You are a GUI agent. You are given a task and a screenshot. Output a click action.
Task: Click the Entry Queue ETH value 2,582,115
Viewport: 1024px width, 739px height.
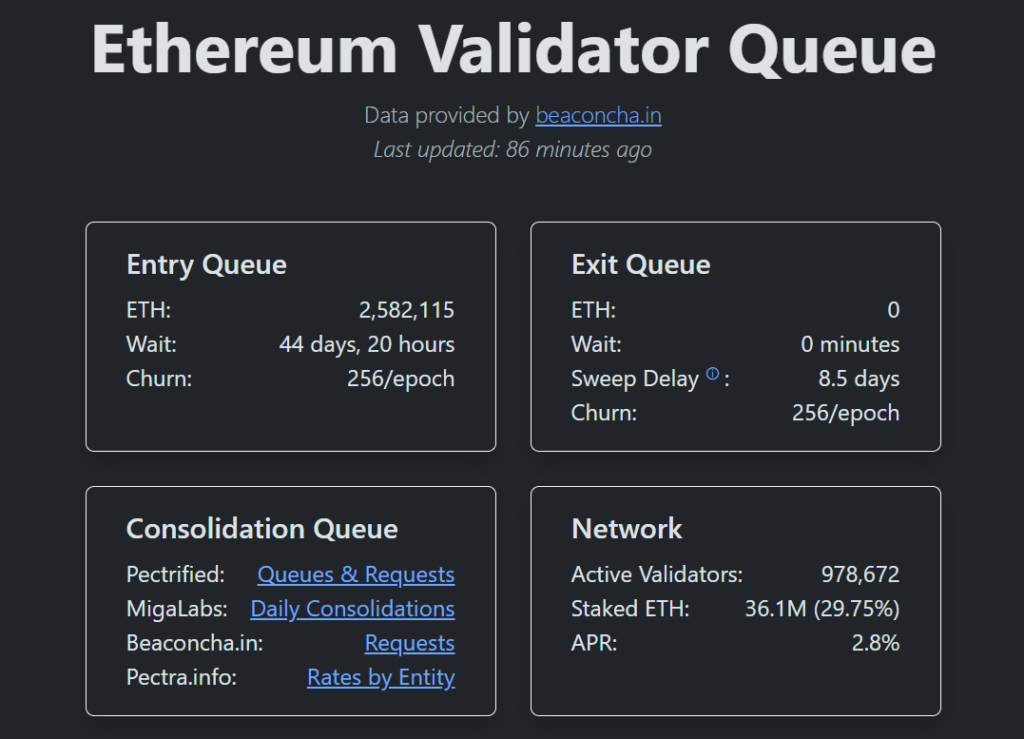(406, 311)
